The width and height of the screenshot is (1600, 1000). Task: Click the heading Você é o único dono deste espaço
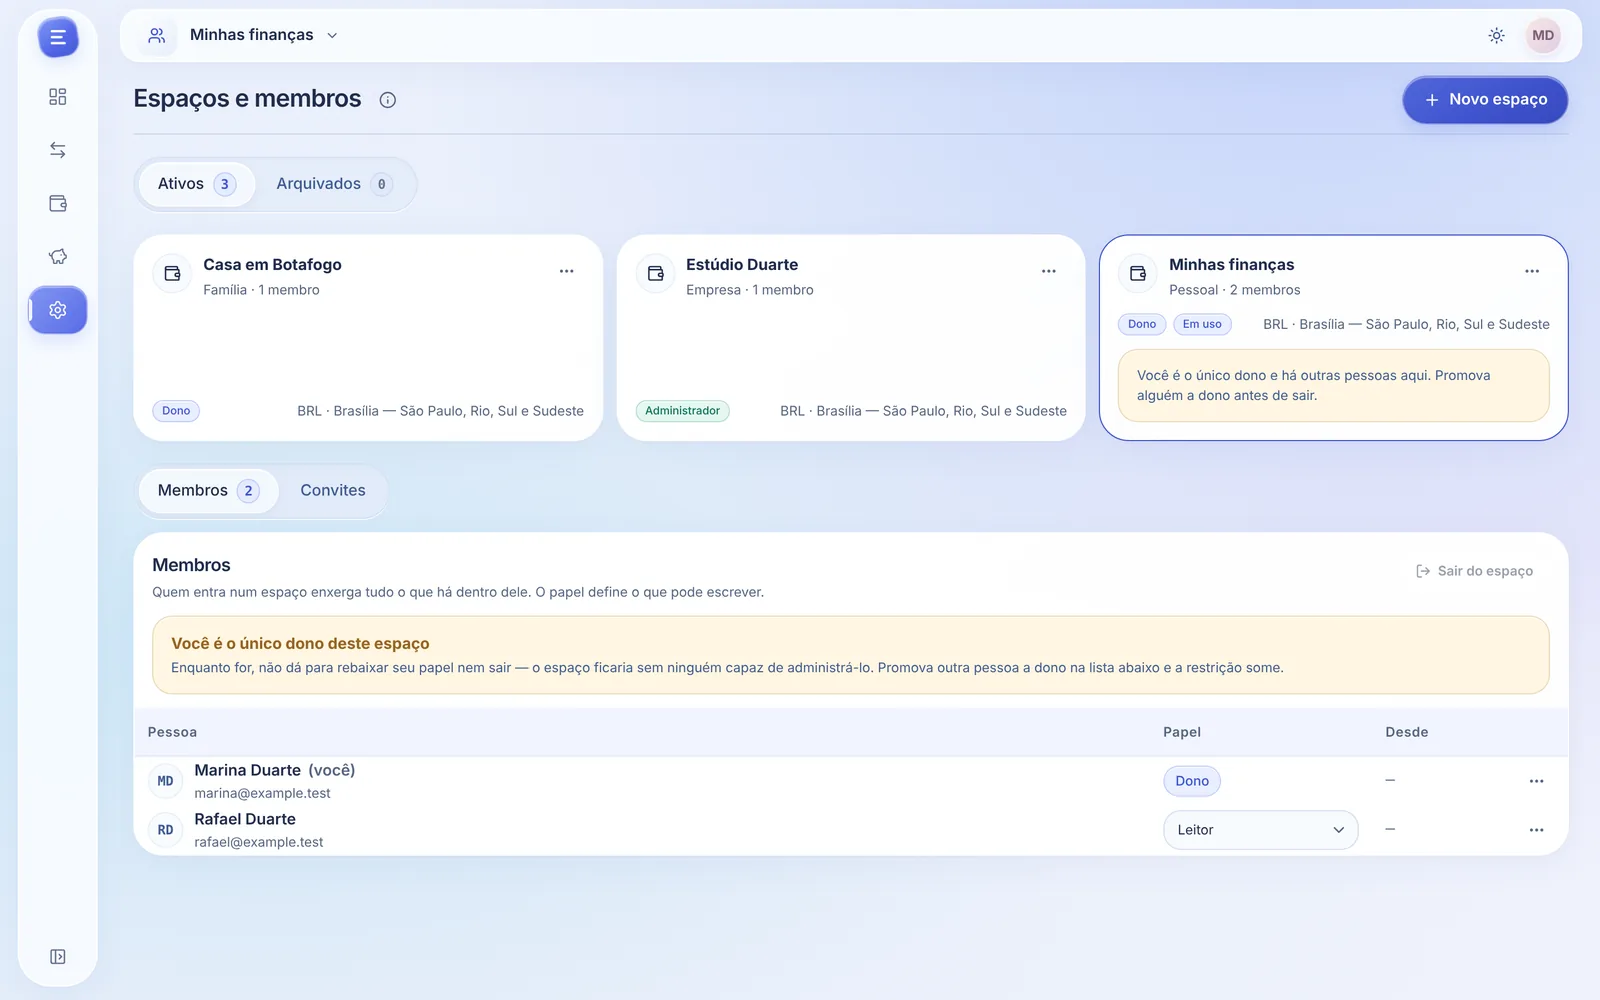[x=300, y=644]
